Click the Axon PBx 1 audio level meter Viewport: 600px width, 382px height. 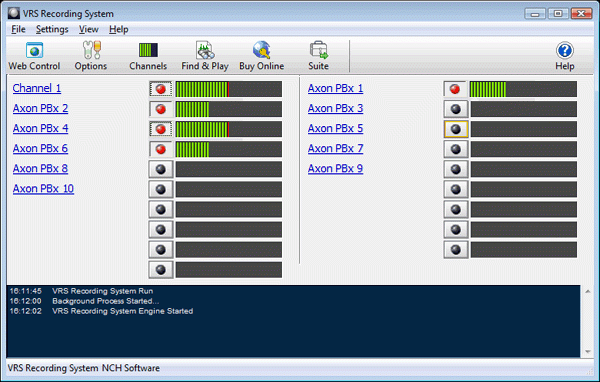click(x=523, y=89)
